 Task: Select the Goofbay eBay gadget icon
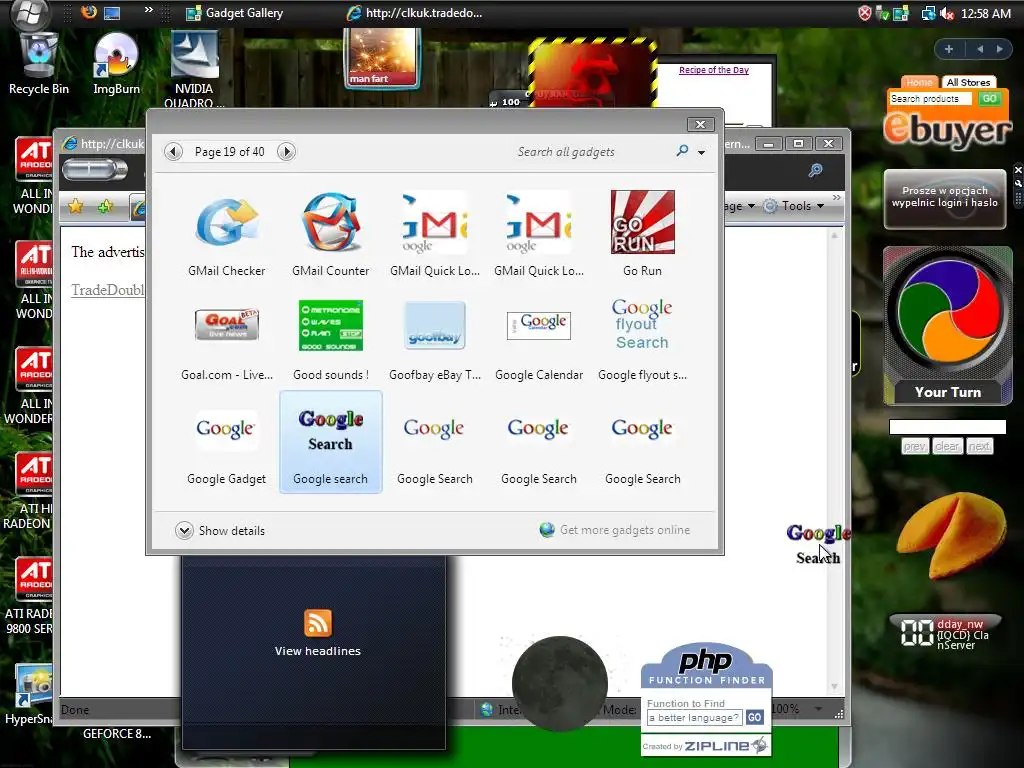(435, 325)
